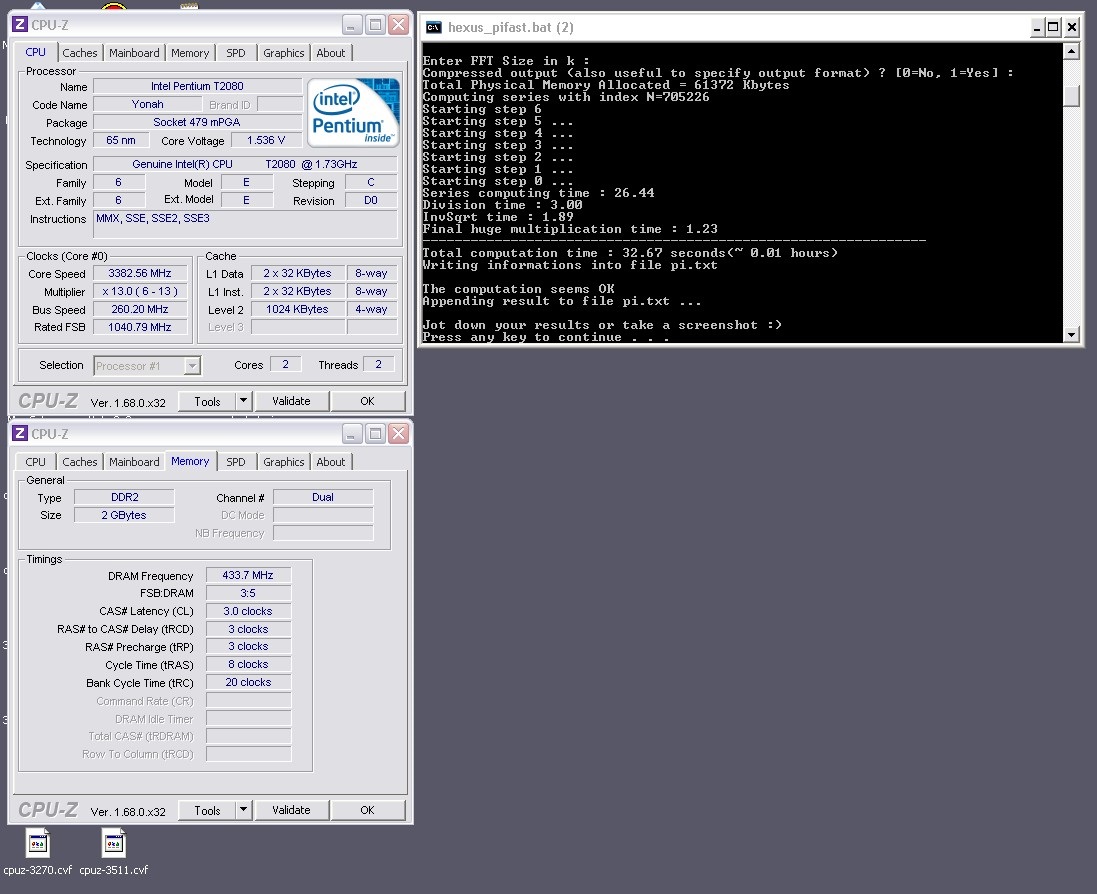Click the Intel Pentium inside logo
This screenshot has width=1097, height=894.
(x=353, y=113)
